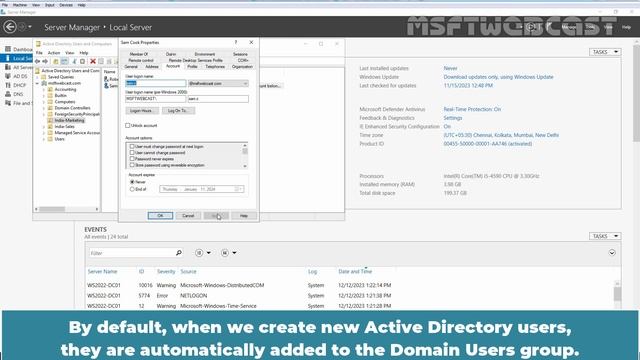Click the calendar icon in End of date field
Viewport: 640px width, 360px height.
(x=237, y=189)
